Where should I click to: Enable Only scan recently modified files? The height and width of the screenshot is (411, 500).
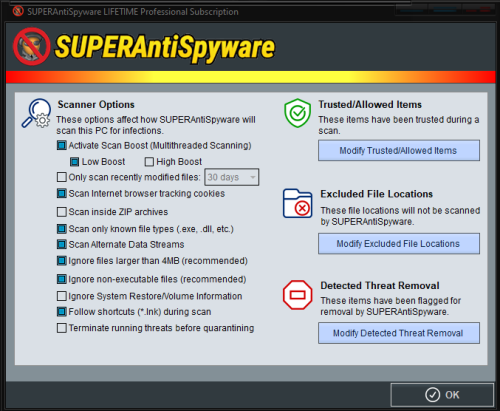coord(62,177)
